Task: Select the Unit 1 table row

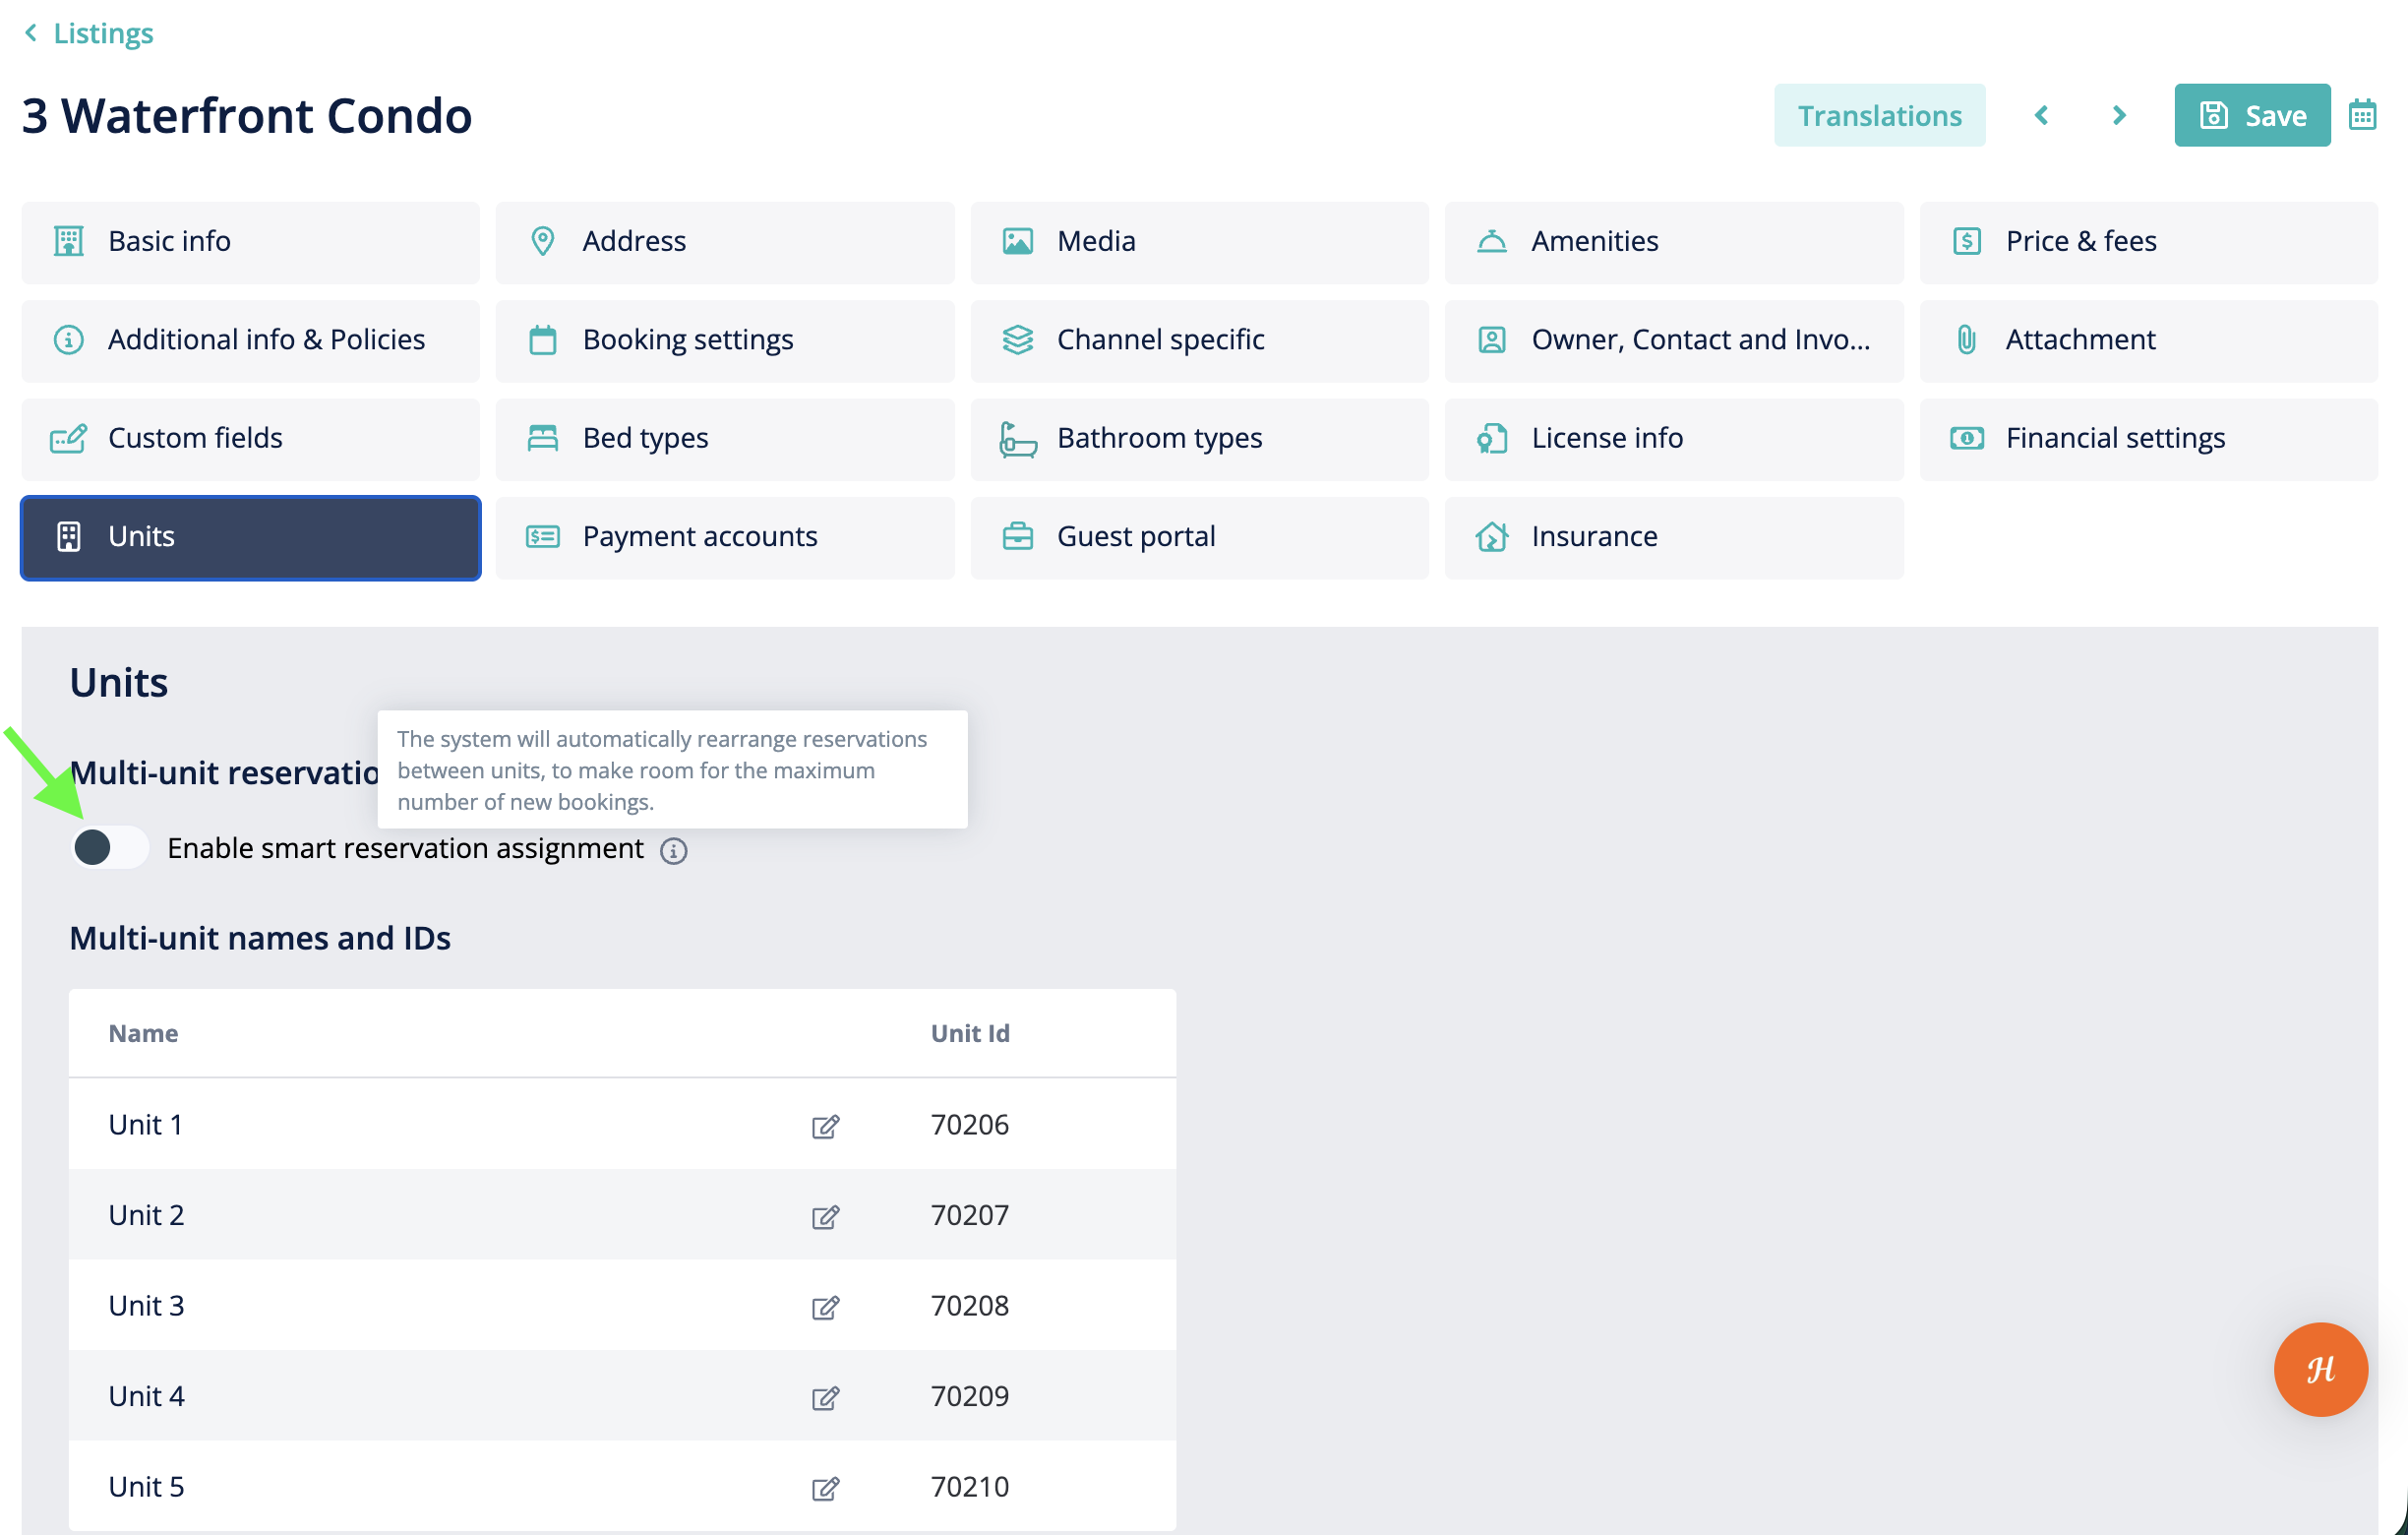Action: click(x=622, y=1124)
